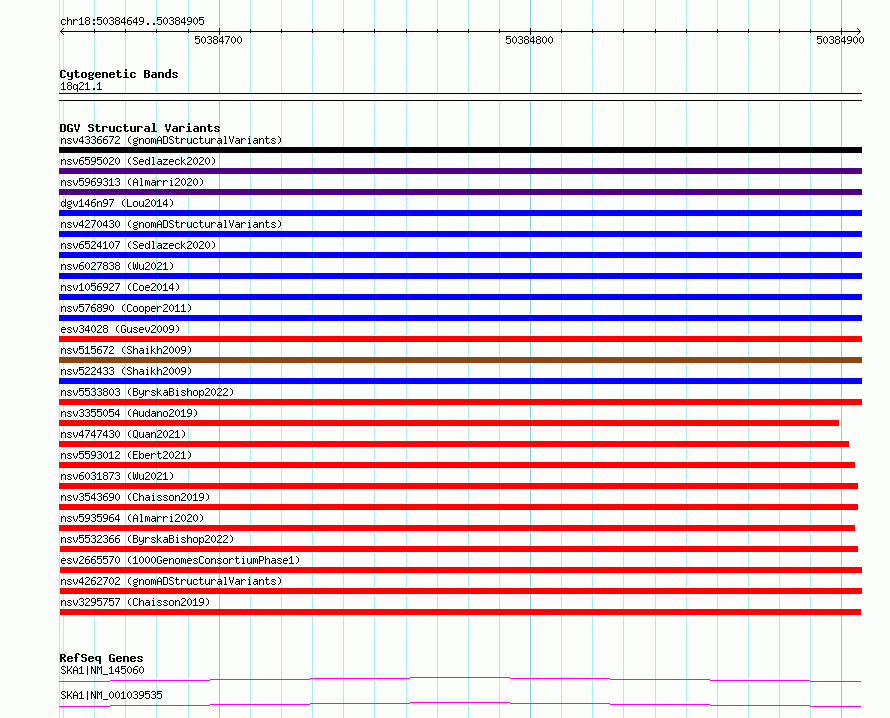
Task: Open nsv6524107 (Sedlazeck2020) variant label
Action: (138, 245)
